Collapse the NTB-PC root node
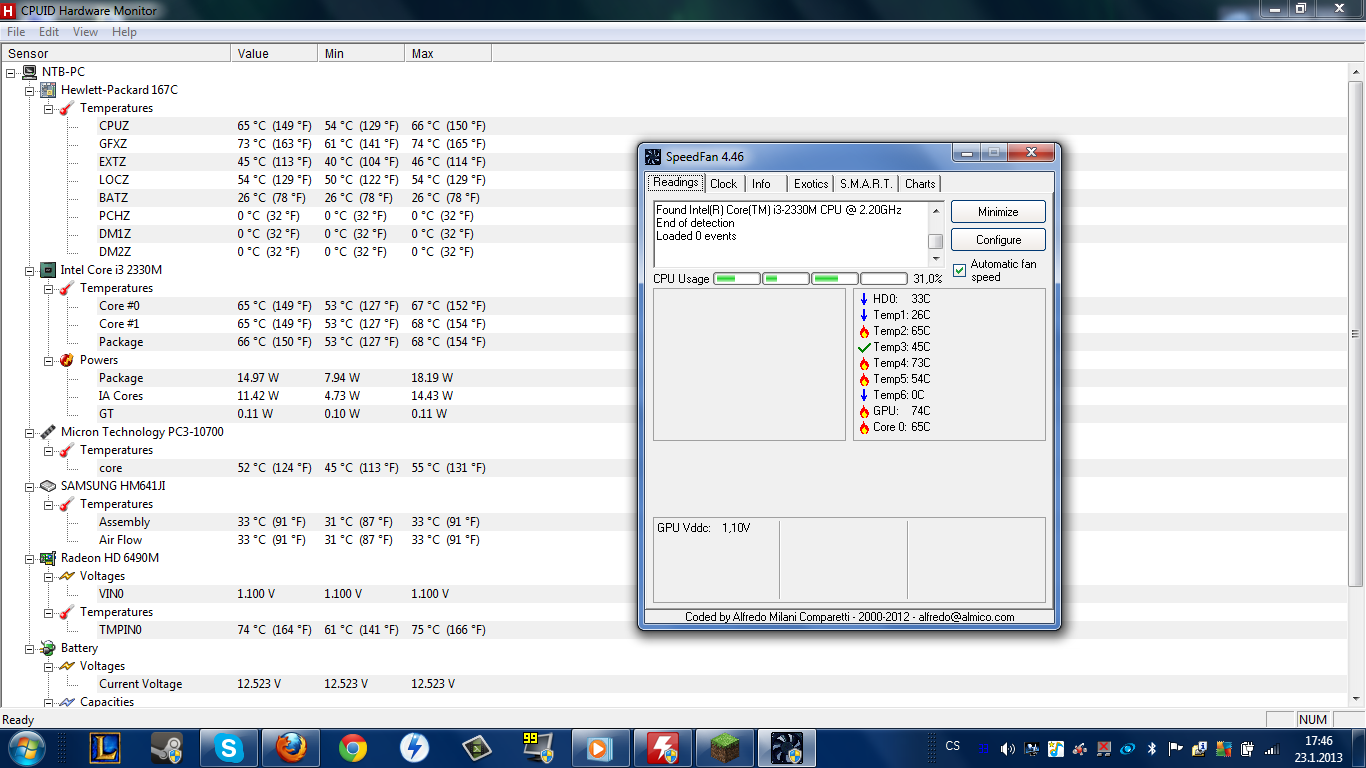The image size is (1366, 768). pos(10,72)
